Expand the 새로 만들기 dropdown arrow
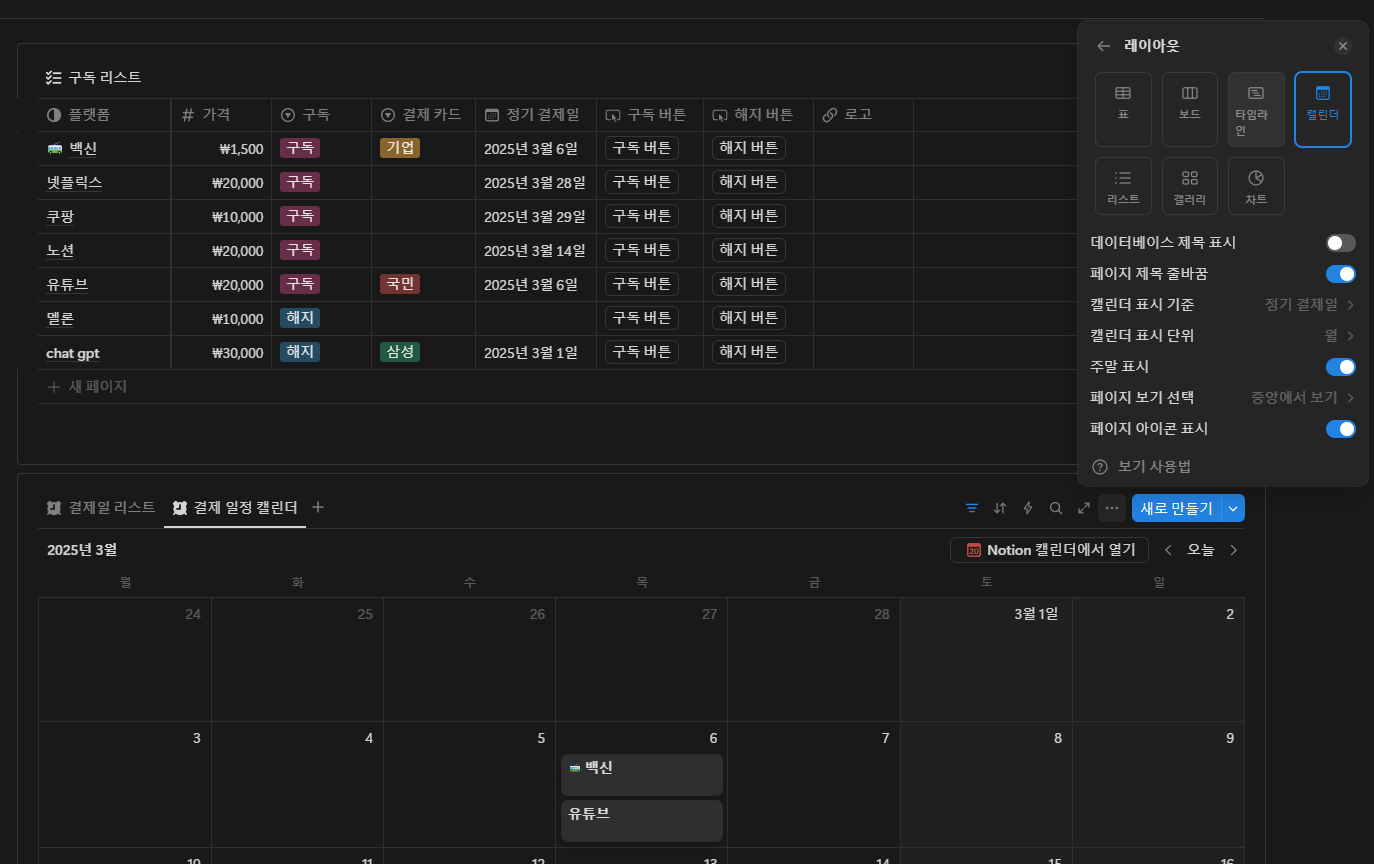The image size is (1374, 864). pos(1234,508)
